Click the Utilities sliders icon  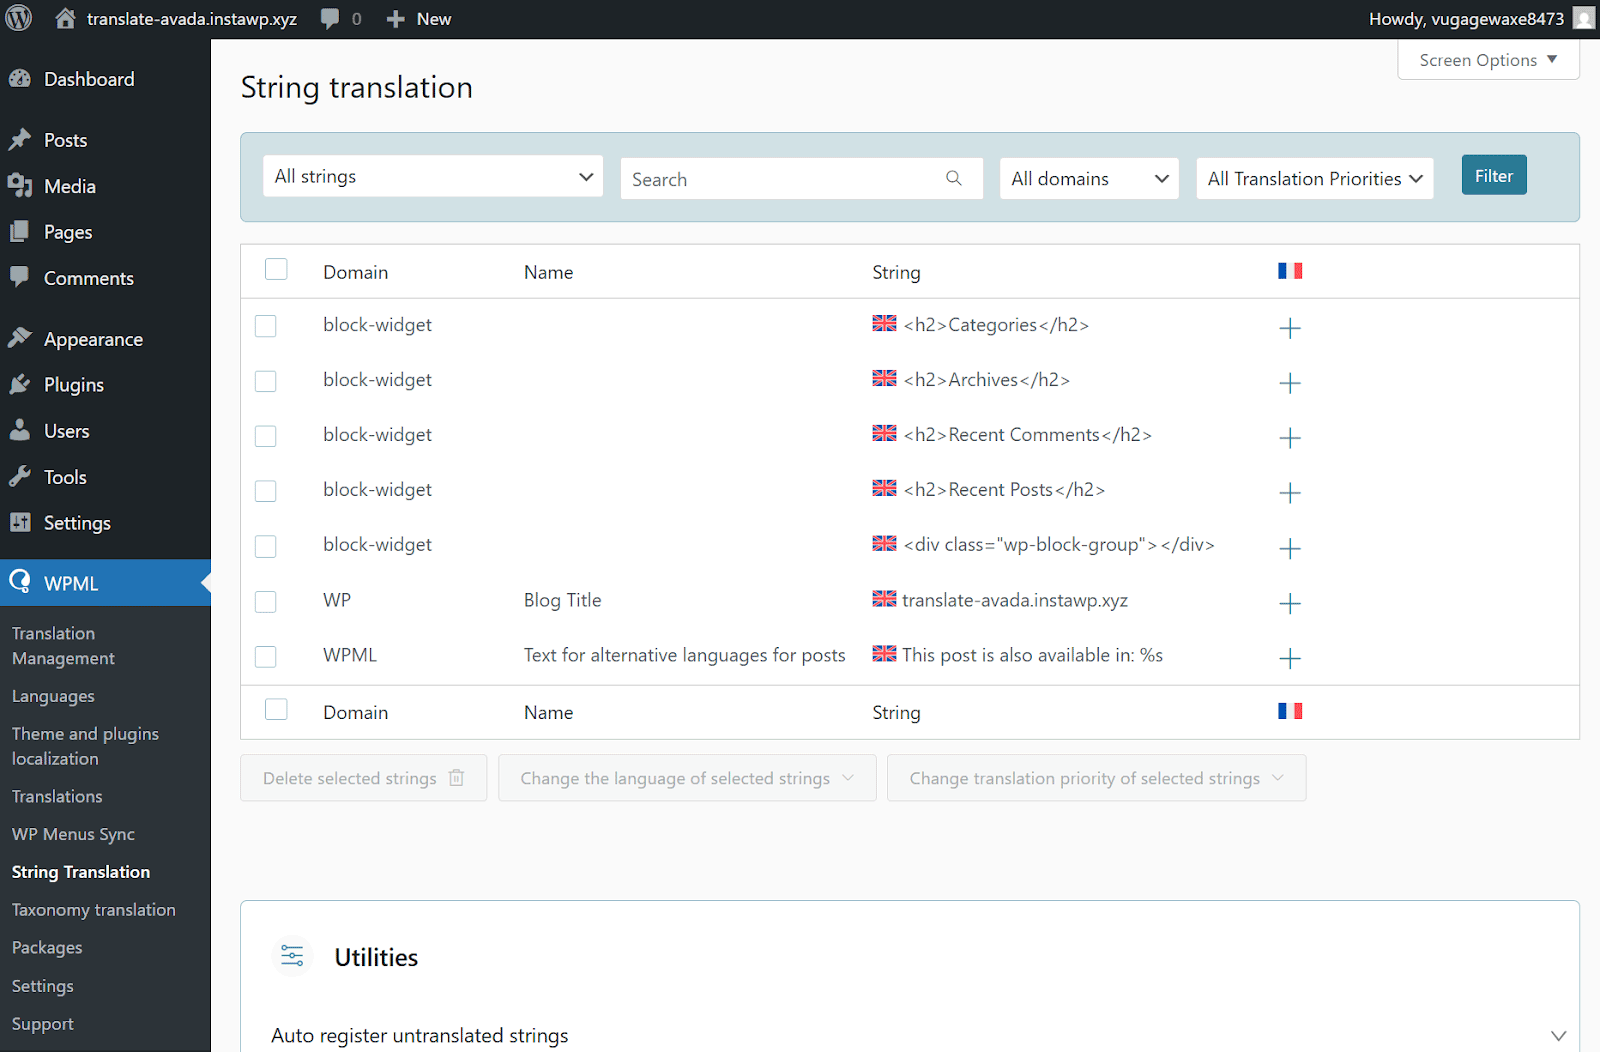pos(292,956)
